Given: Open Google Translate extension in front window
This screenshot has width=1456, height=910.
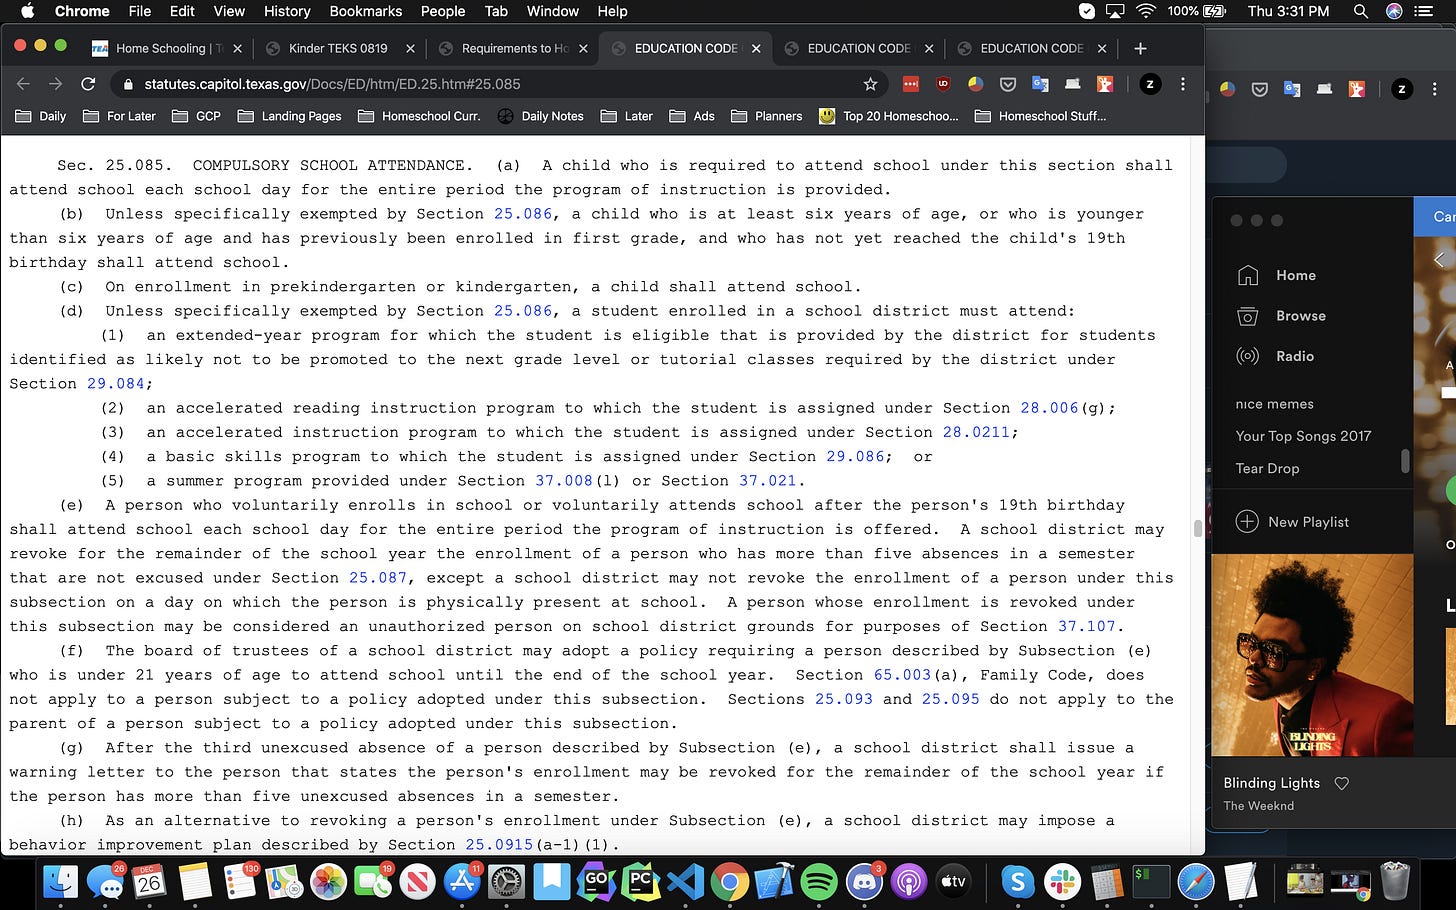Looking at the screenshot, I should 1040,84.
